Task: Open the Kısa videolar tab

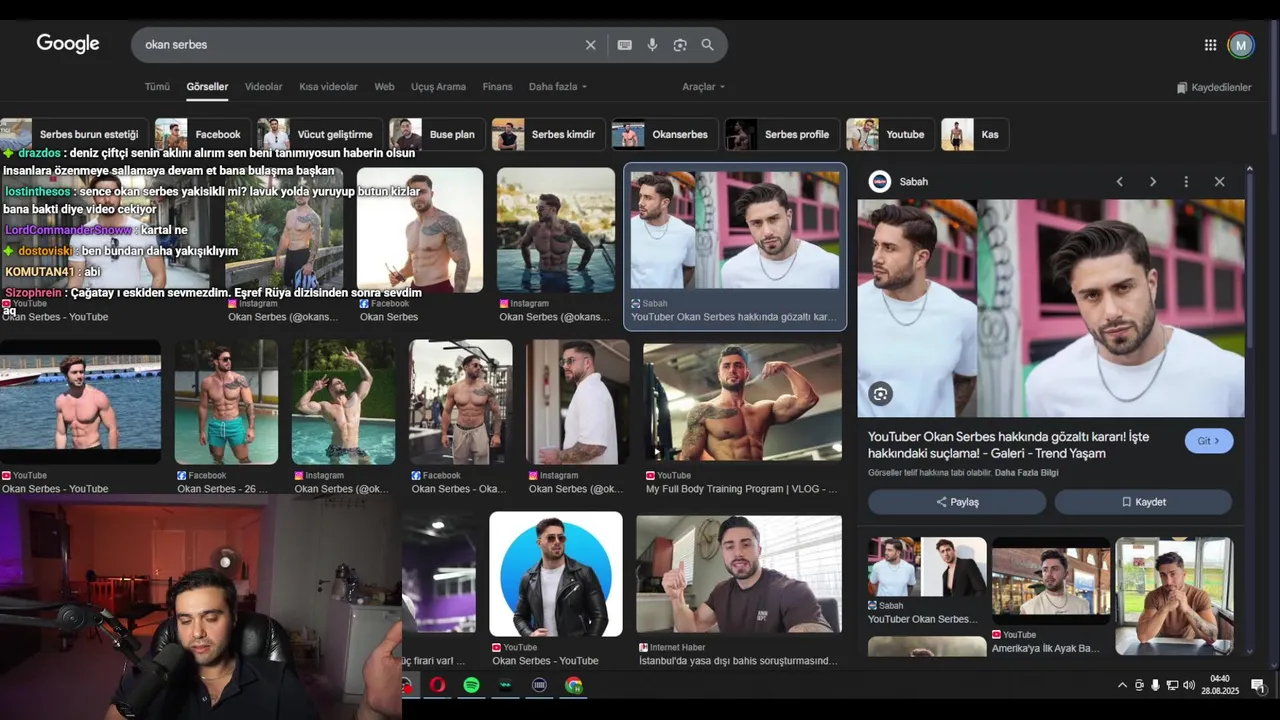Action: click(x=328, y=87)
